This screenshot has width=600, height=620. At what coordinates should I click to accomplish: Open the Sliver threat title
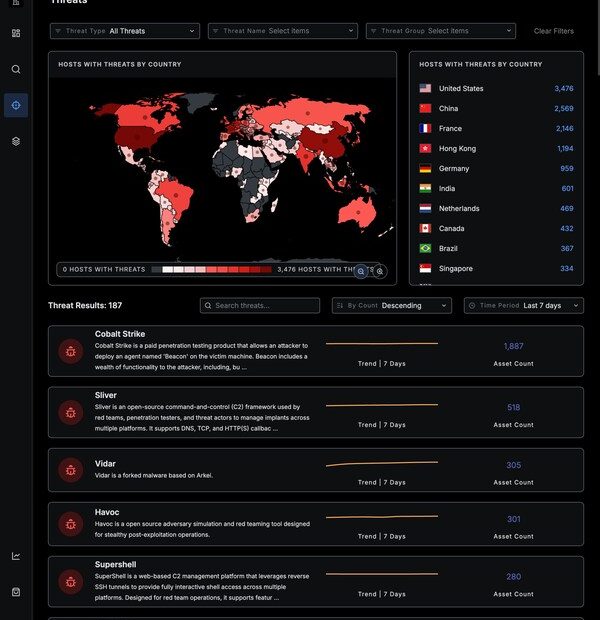(106, 395)
